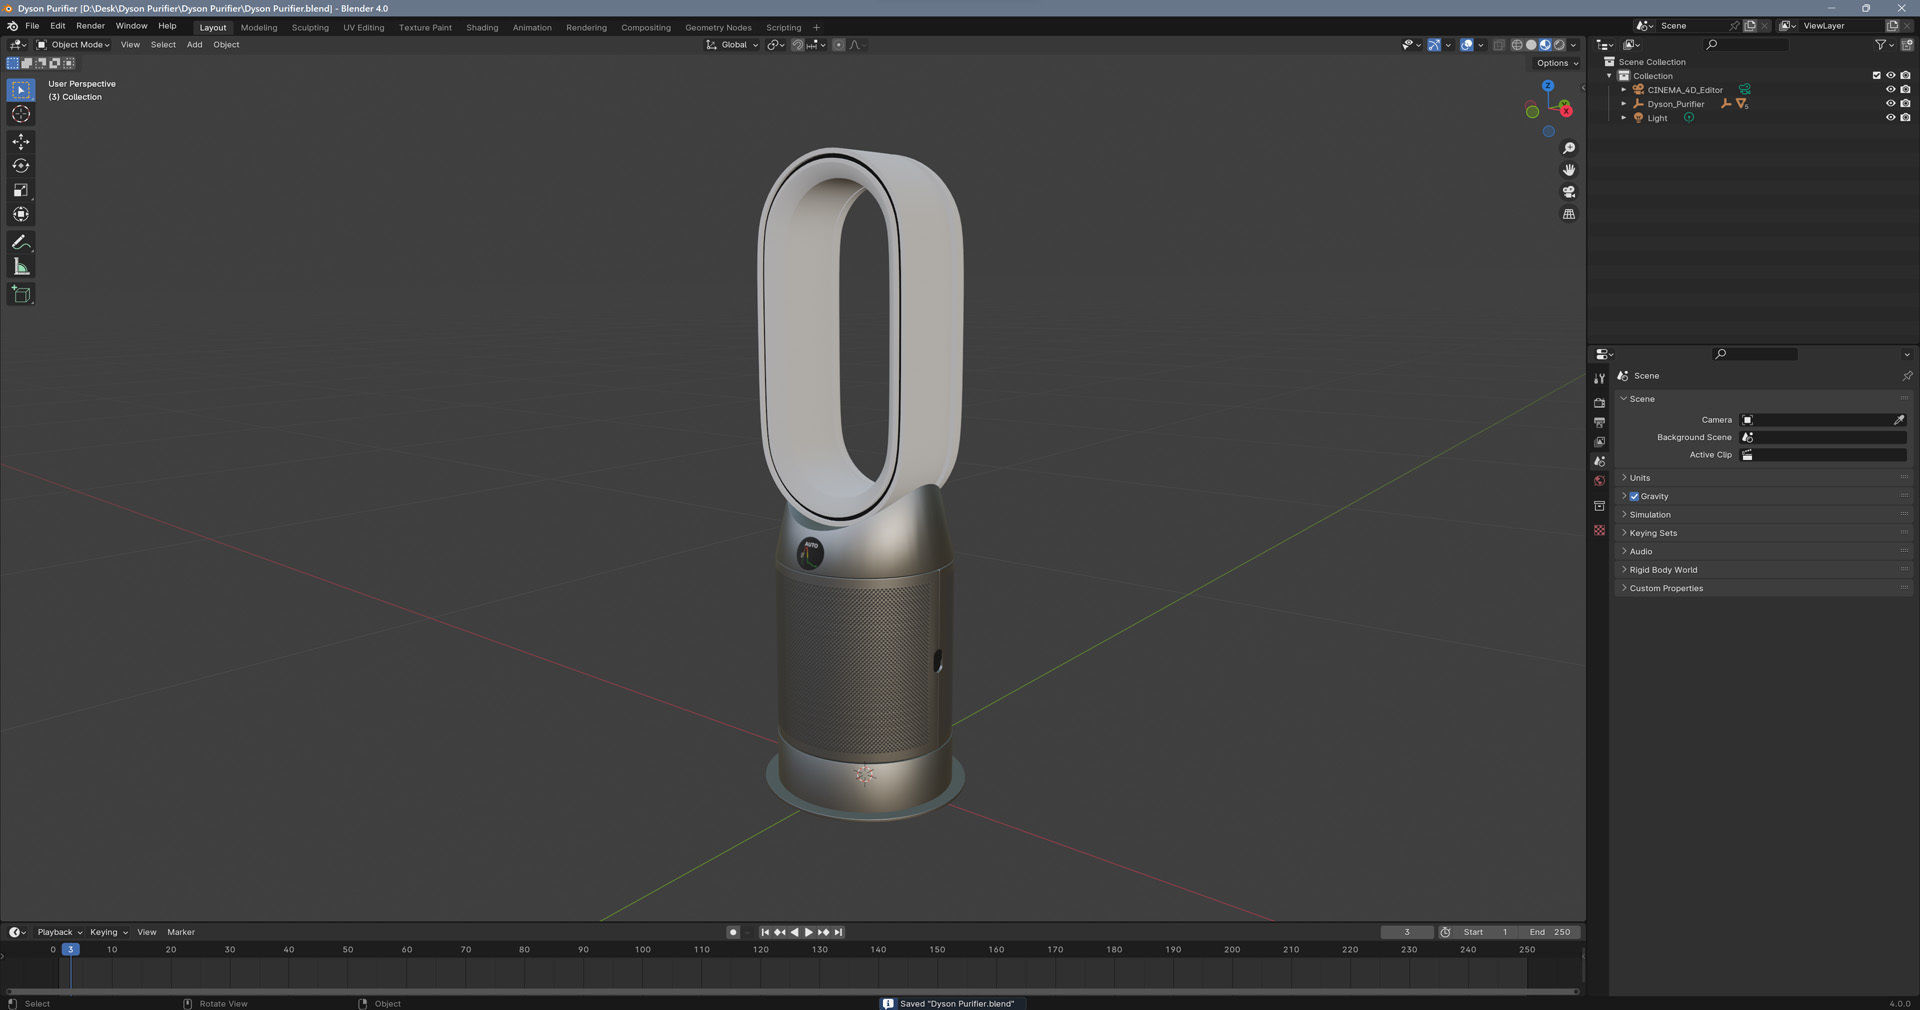1920x1010 pixels.
Task: Select the Transform tool
Action: pyautogui.click(x=21, y=214)
